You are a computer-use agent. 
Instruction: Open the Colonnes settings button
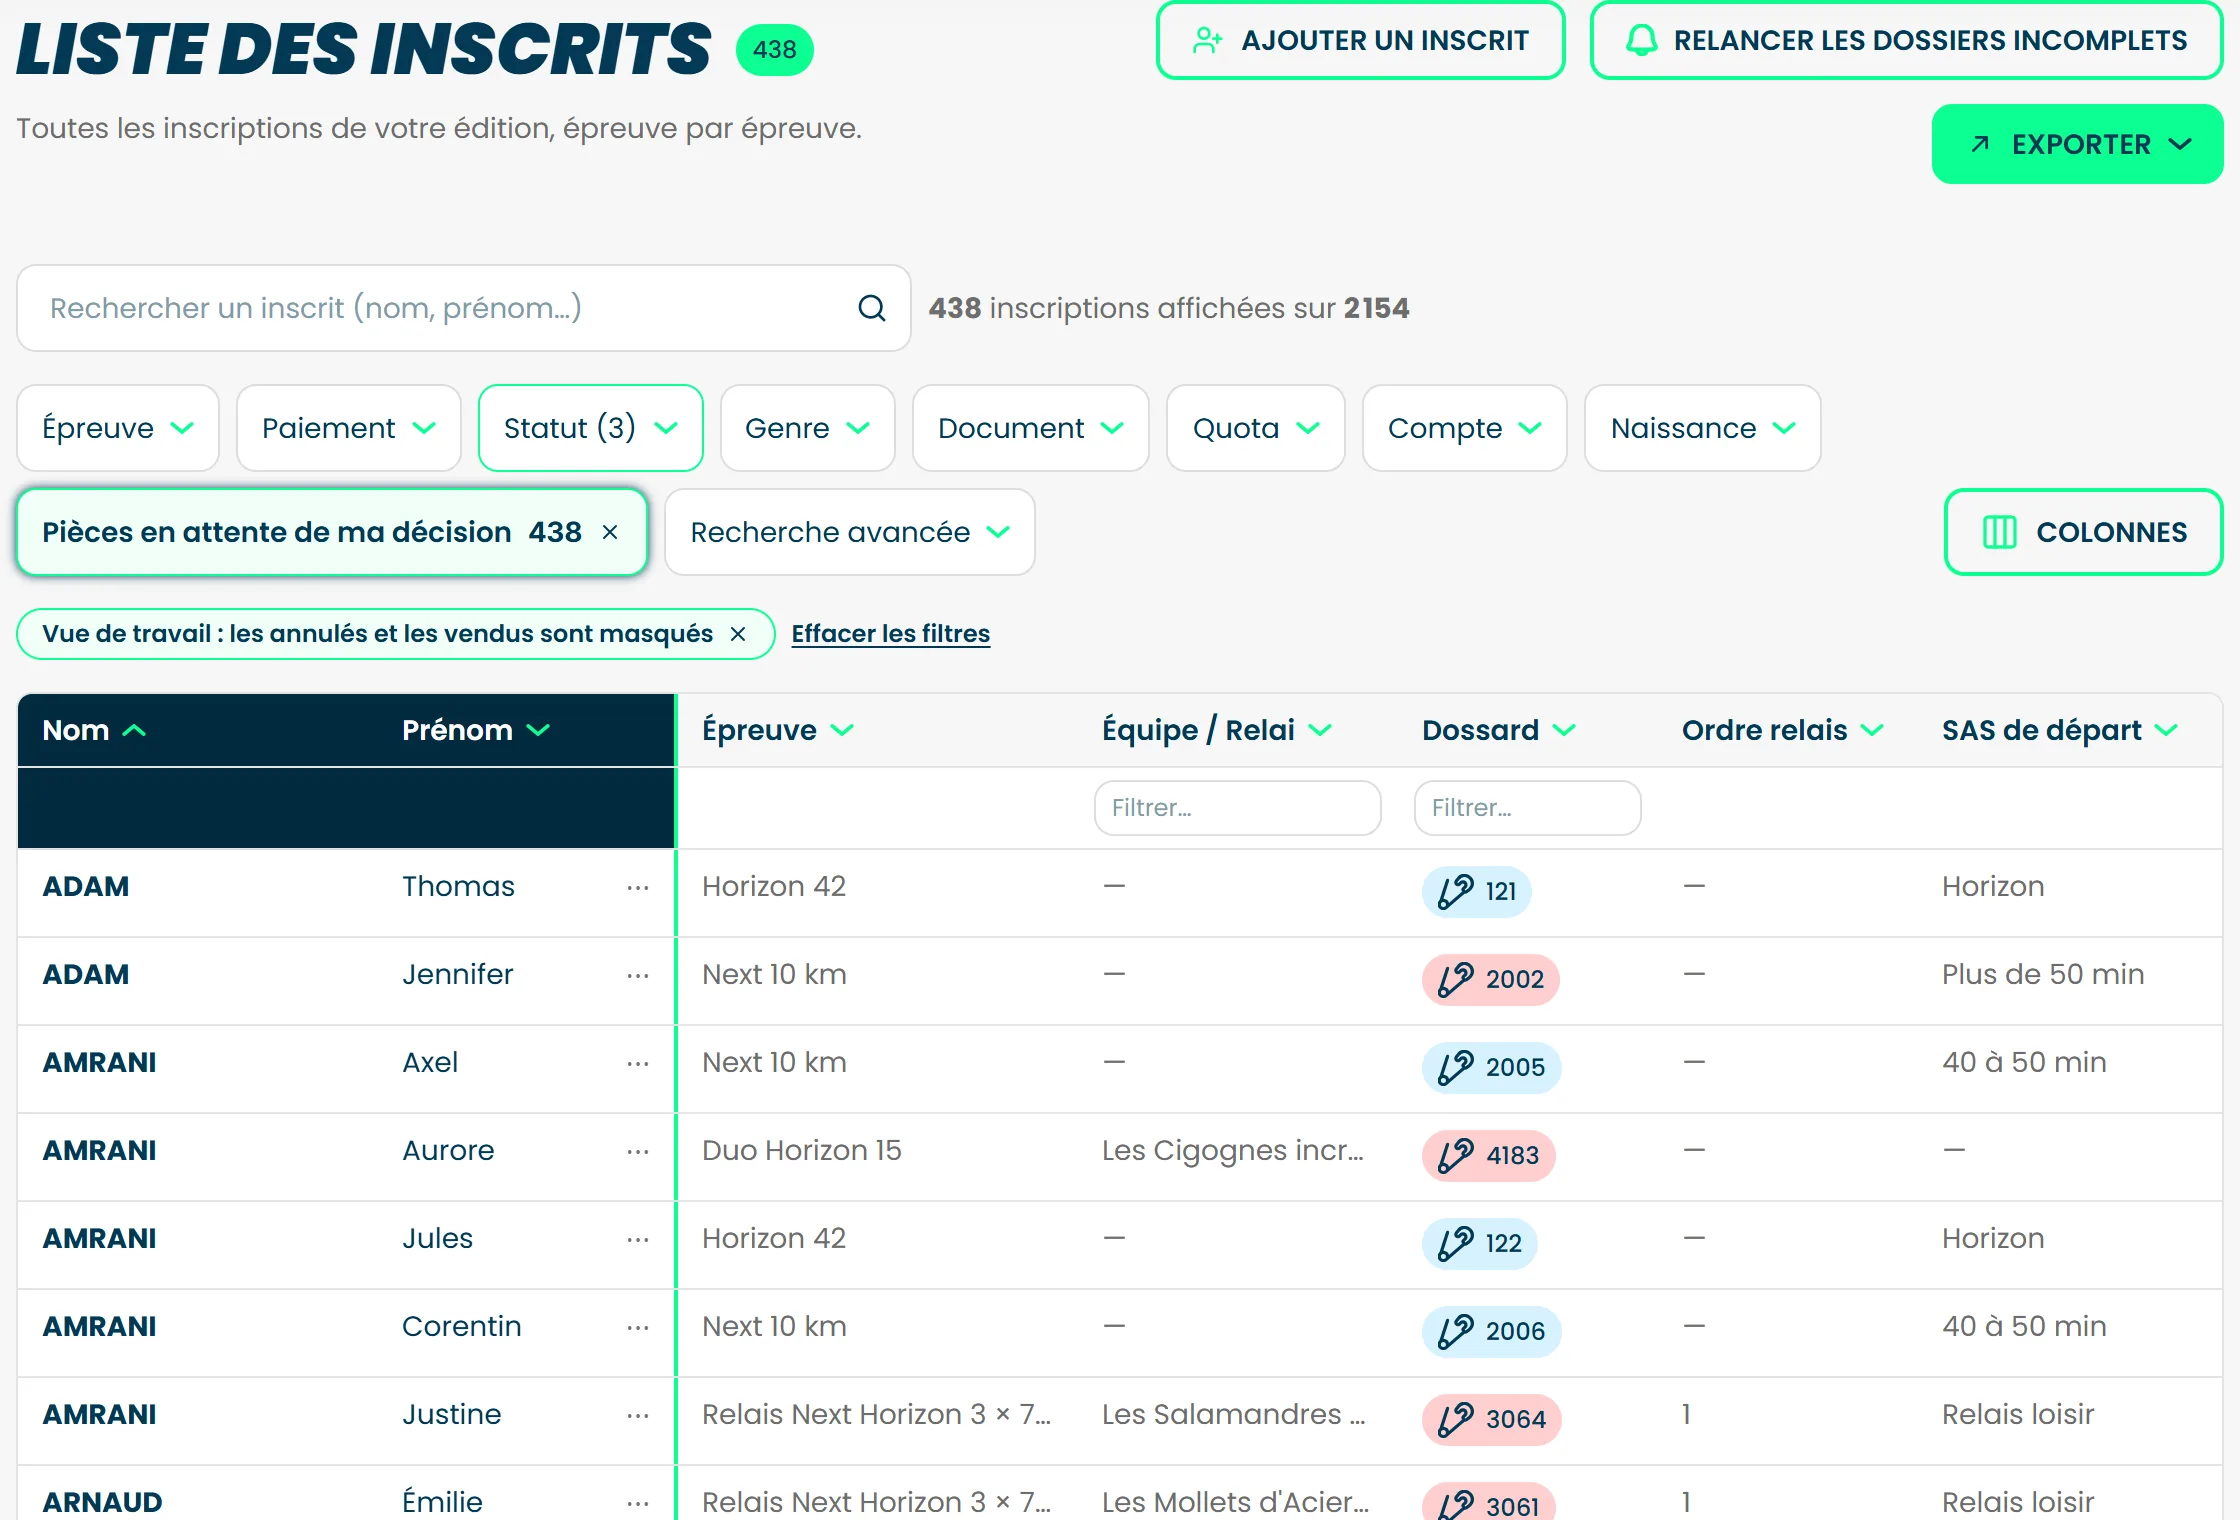2083,532
